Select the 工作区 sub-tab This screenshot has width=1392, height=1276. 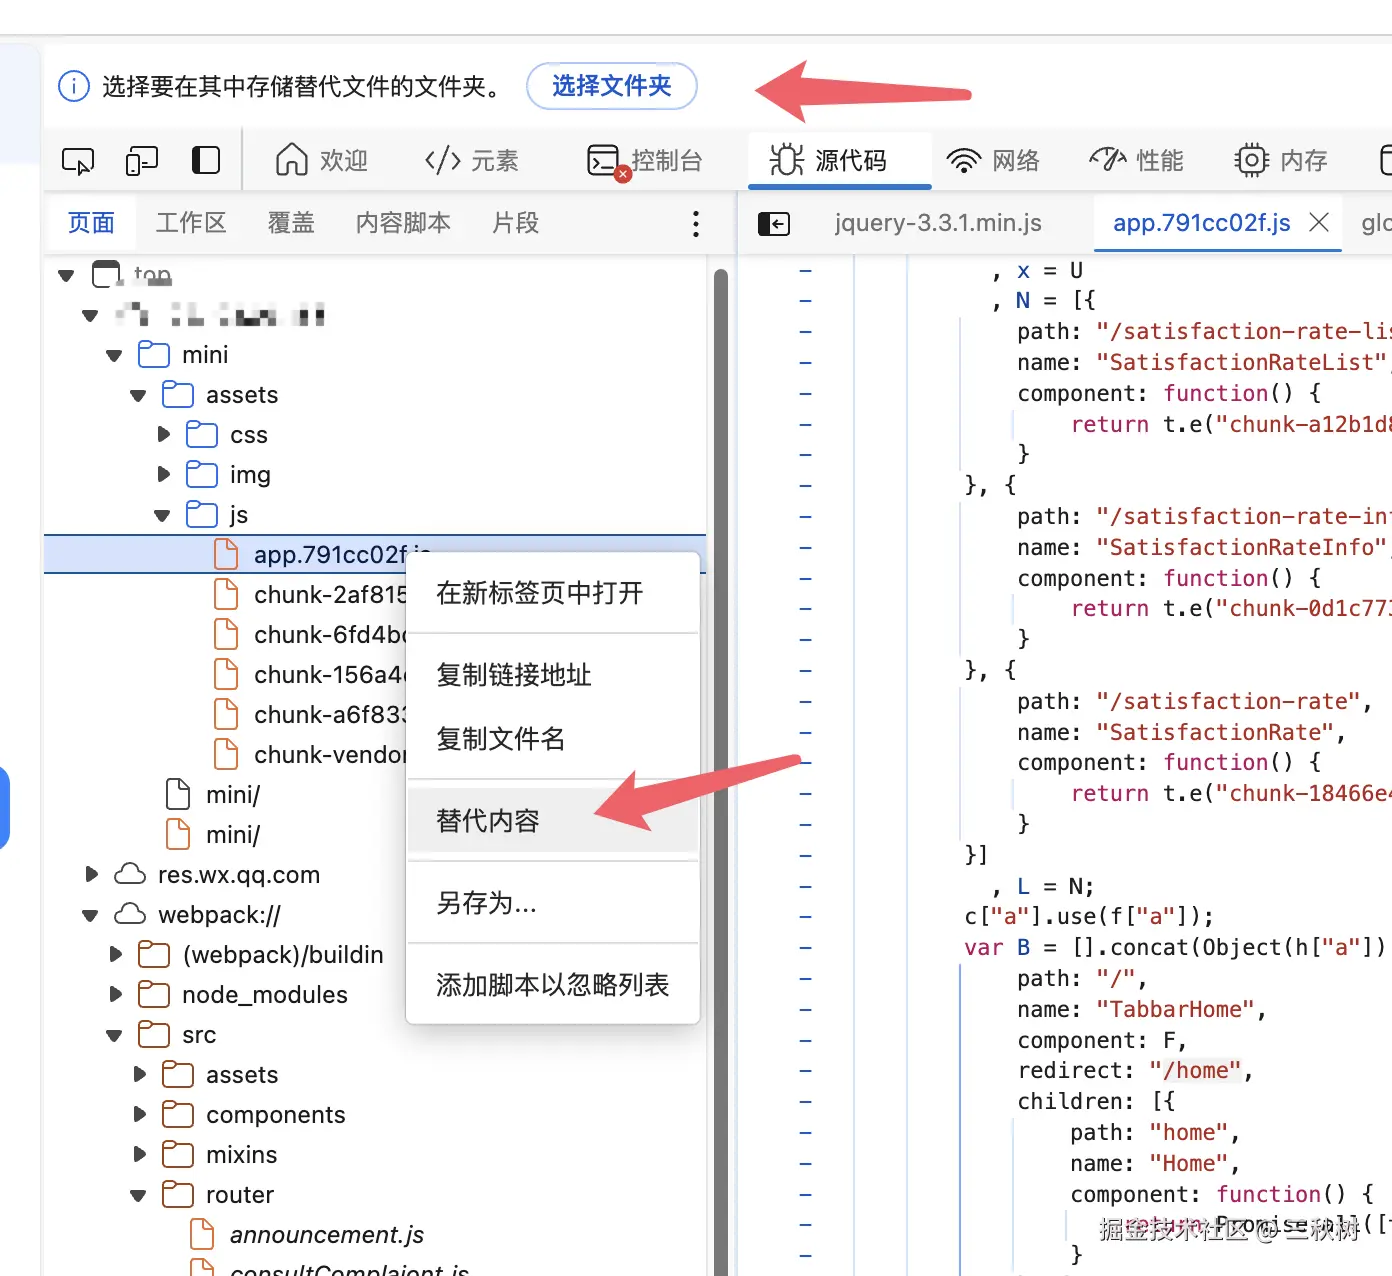[x=191, y=222]
